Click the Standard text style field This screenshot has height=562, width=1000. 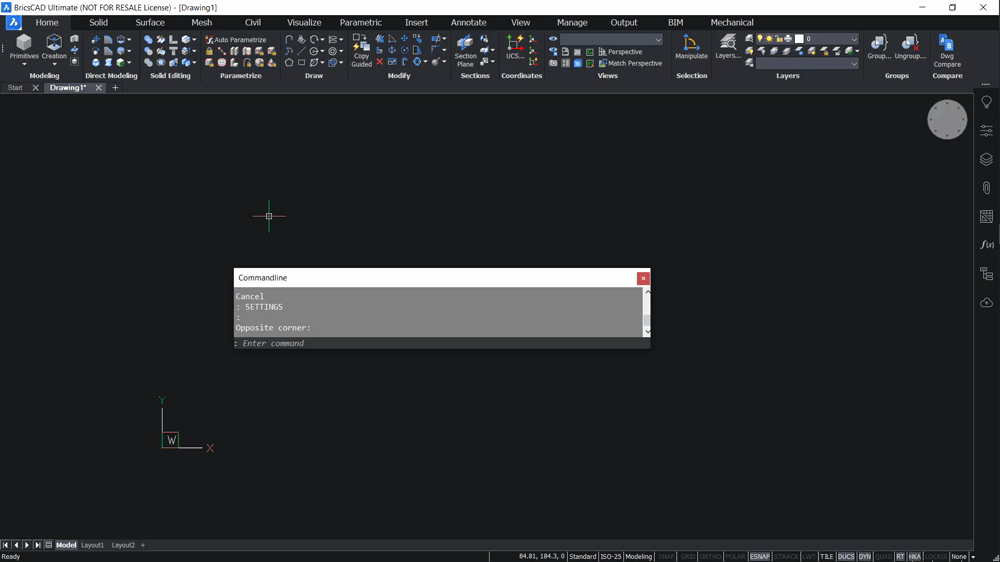pos(582,557)
